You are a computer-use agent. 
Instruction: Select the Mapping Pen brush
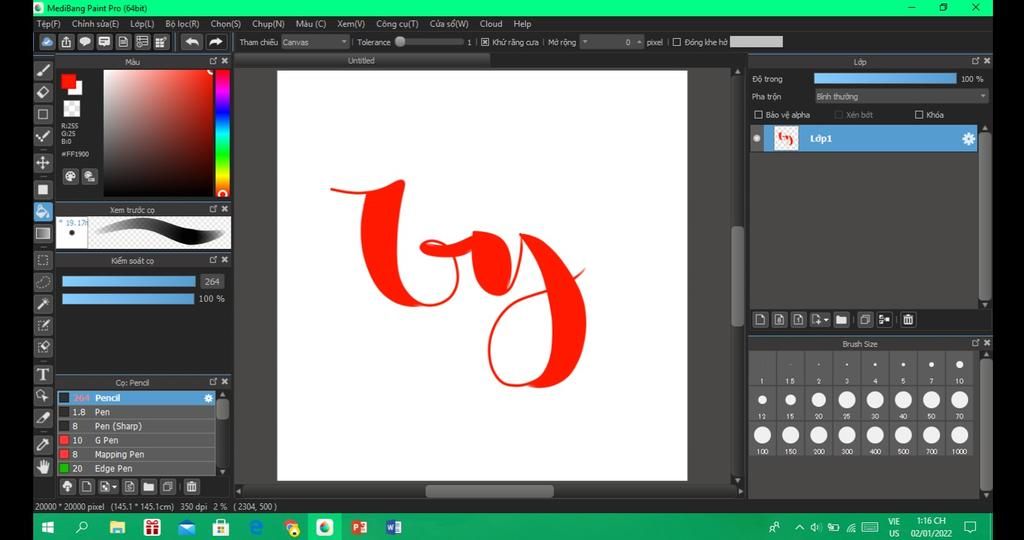click(136, 454)
